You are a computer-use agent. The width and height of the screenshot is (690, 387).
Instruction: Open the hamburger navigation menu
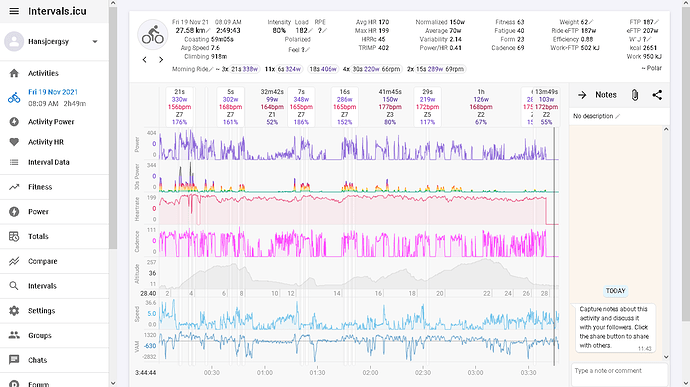click(14, 11)
